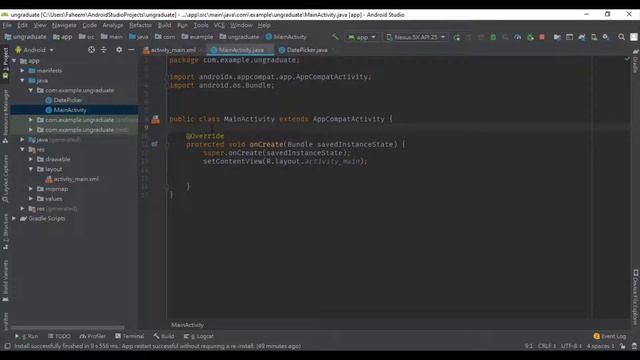Open the Build Variants side tab
Image resolution: width=640 pixels, height=360 pixels.
click(x=5, y=281)
